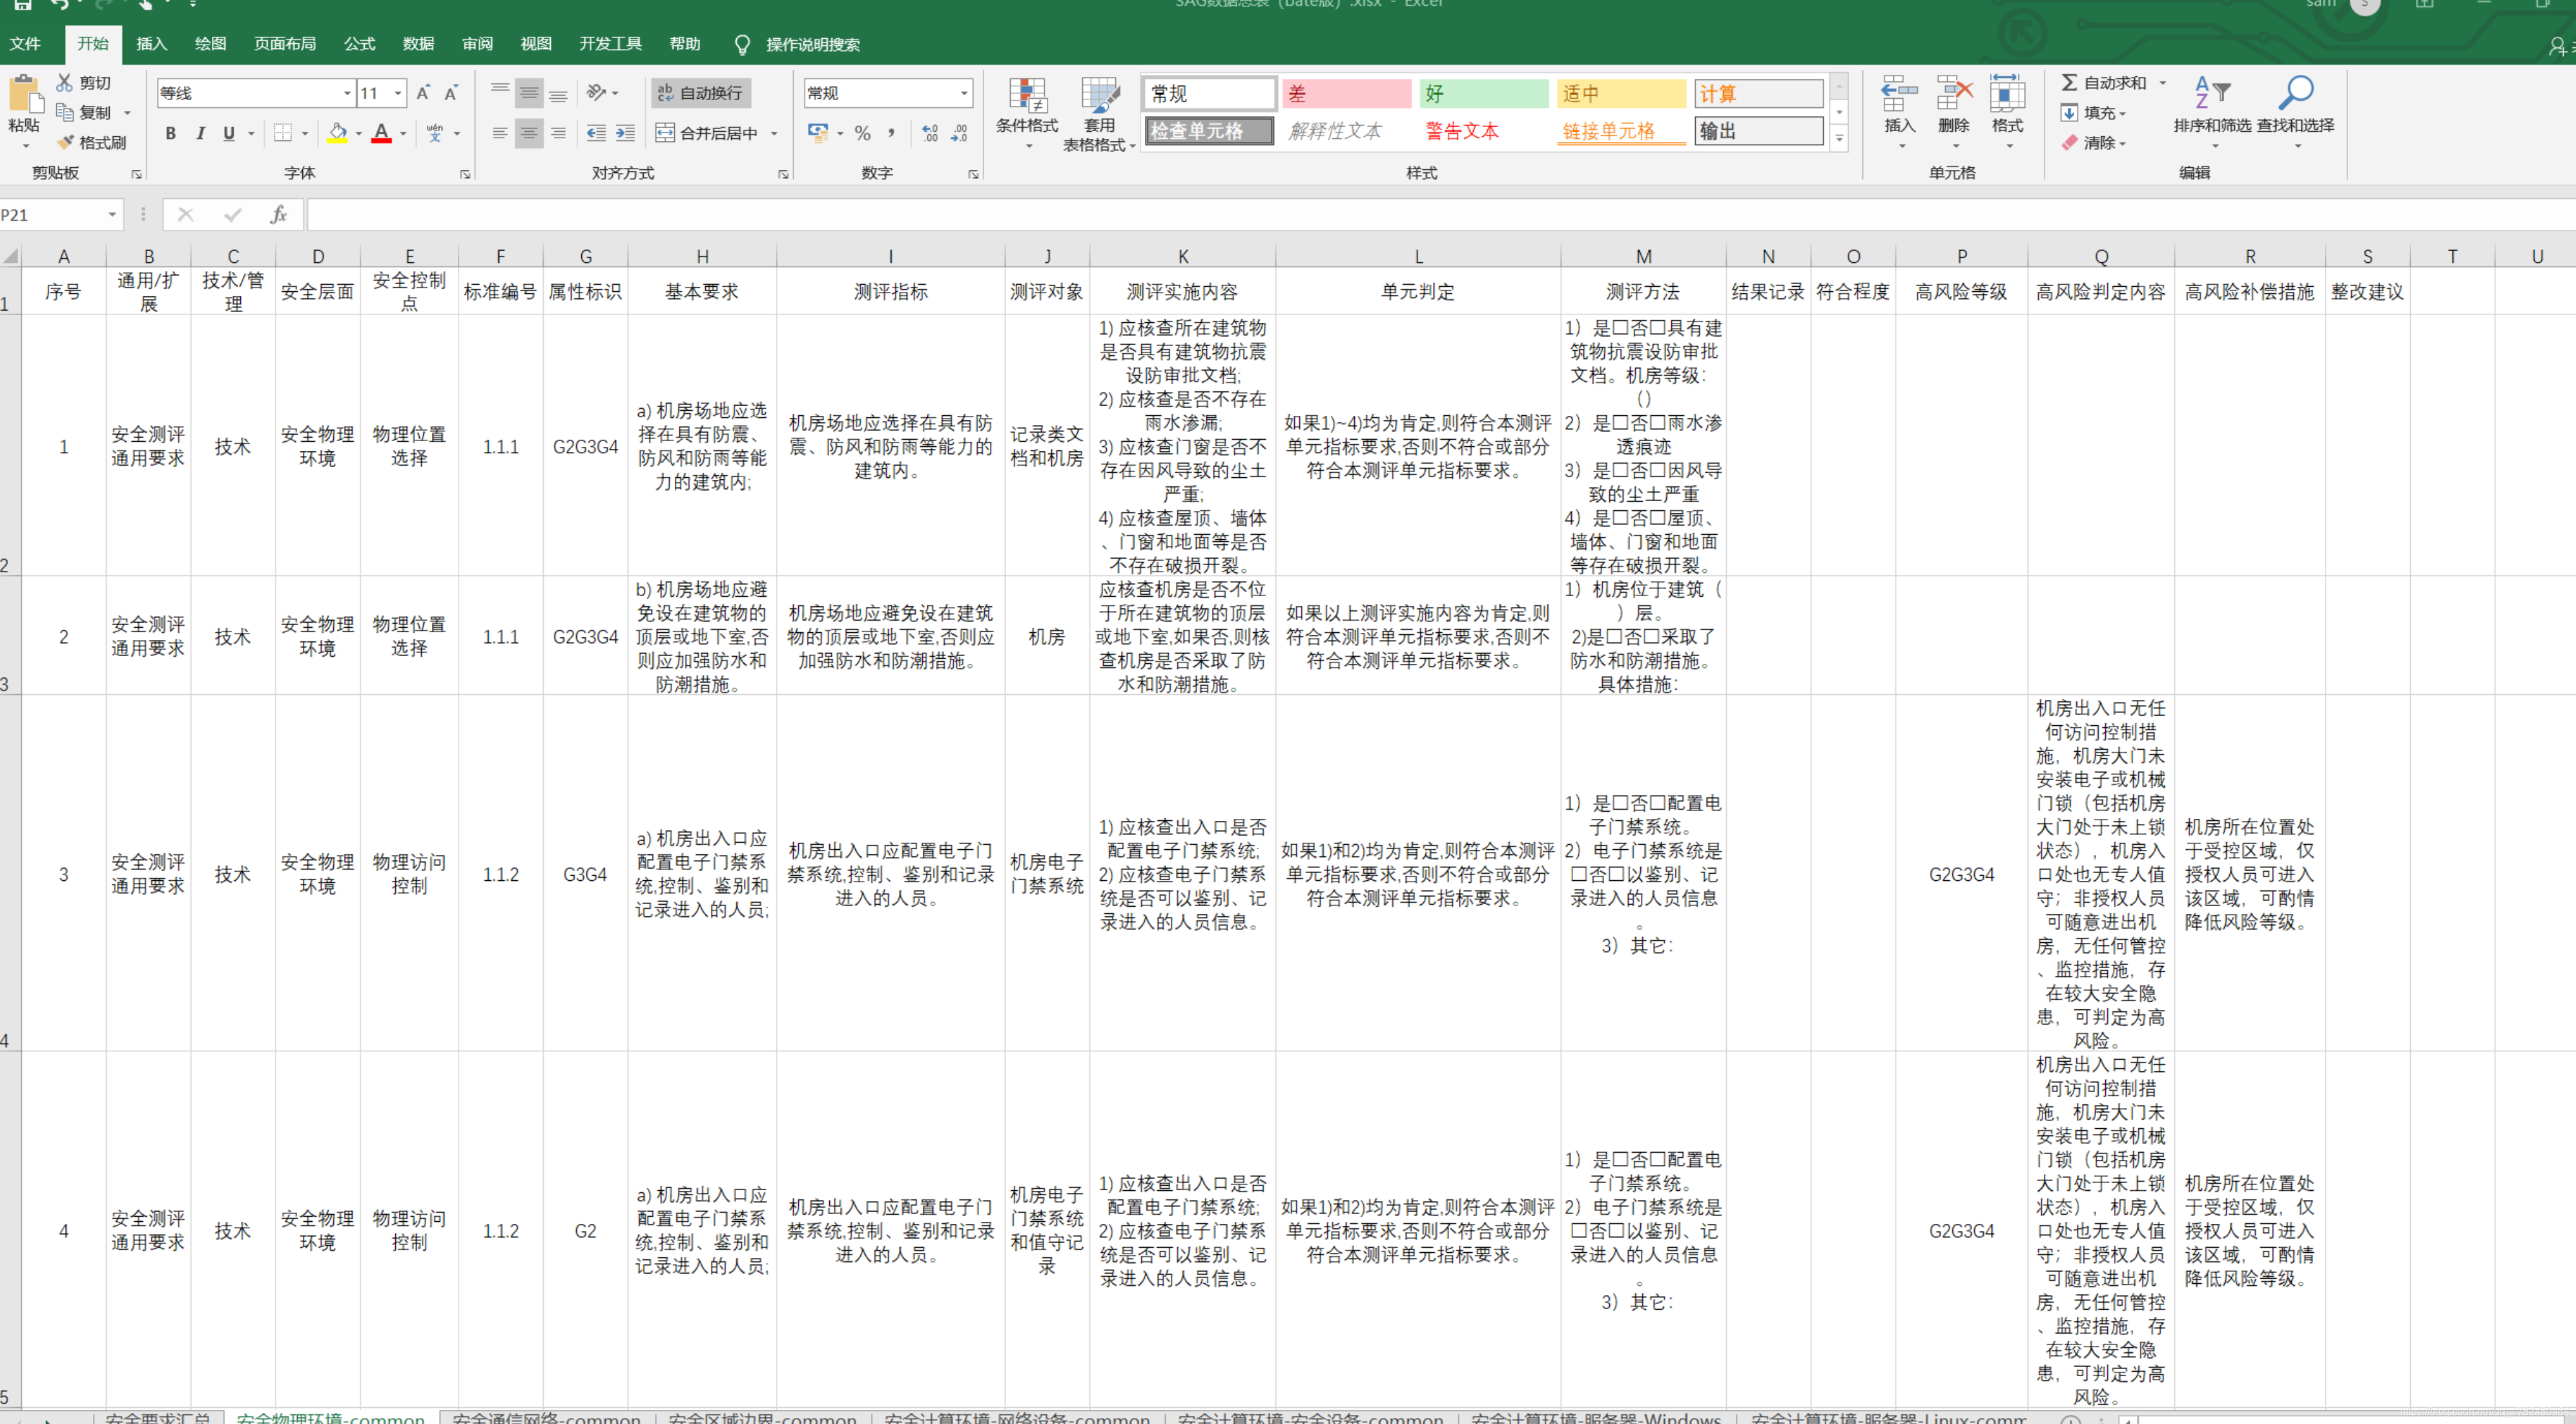The image size is (2576, 1424).
Task: Switch to the 插入 ribbon tab
Action: click(151, 44)
